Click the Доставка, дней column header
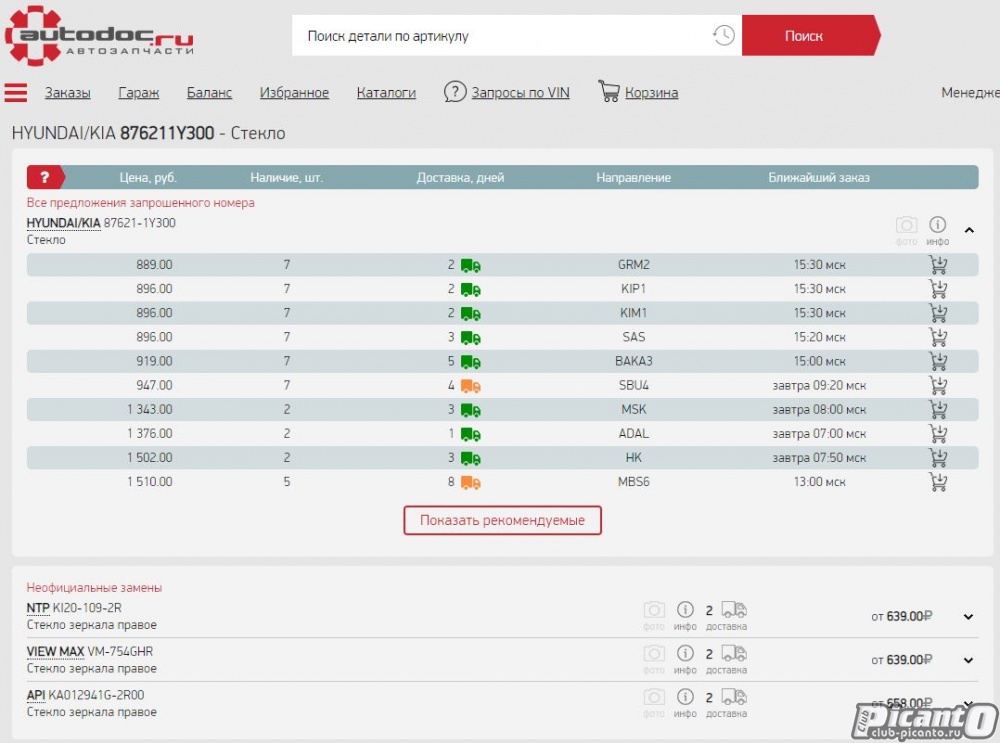Screen dimensions: 1000x743 [x=460, y=177]
